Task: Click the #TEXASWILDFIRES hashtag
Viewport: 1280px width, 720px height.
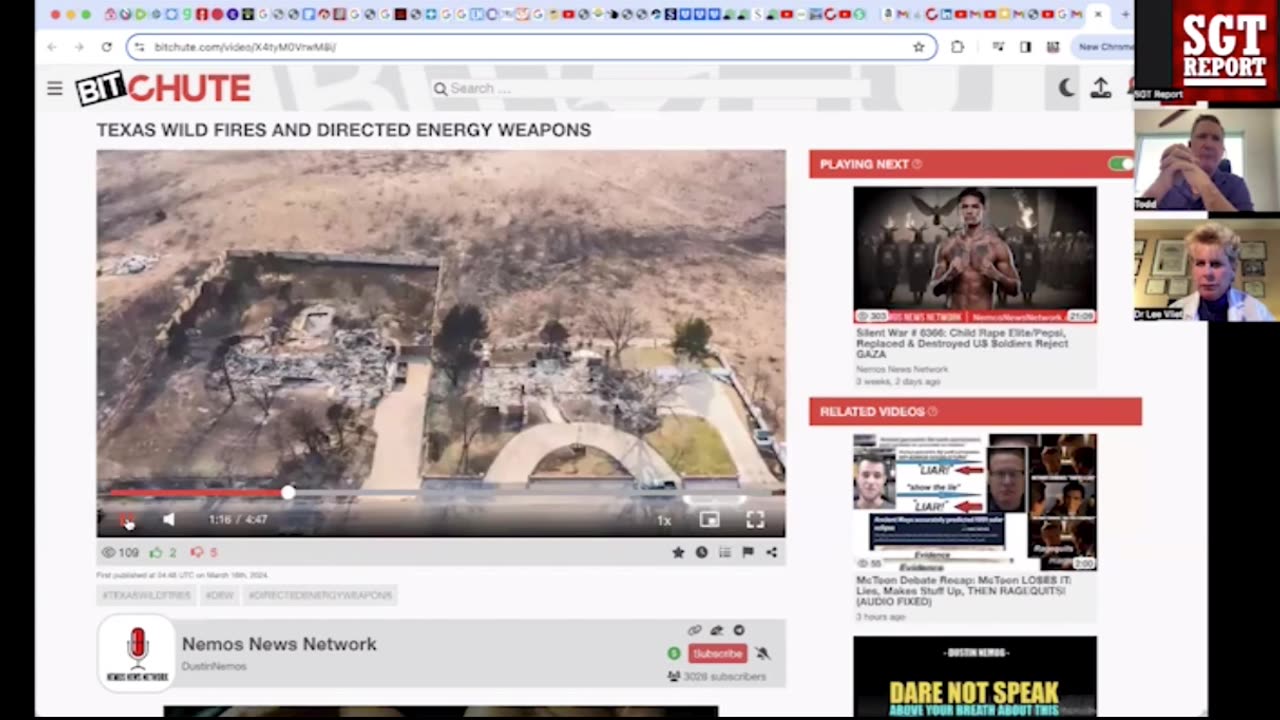Action: pyautogui.click(x=146, y=595)
